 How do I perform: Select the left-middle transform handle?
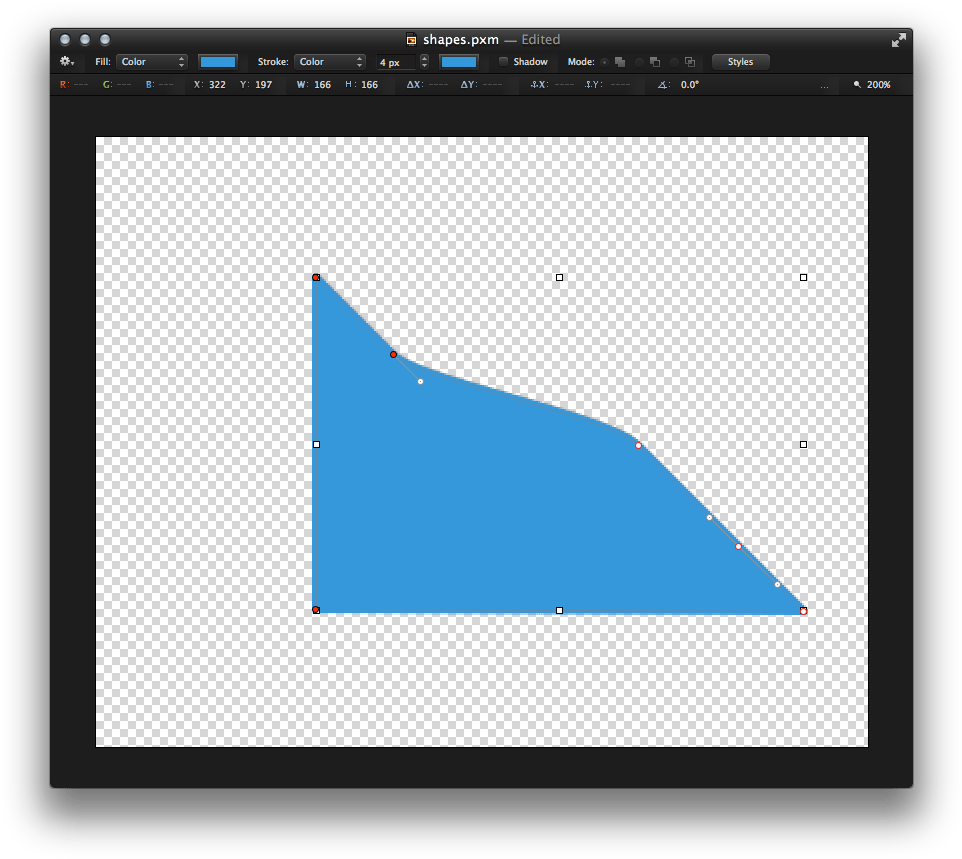(317, 444)
